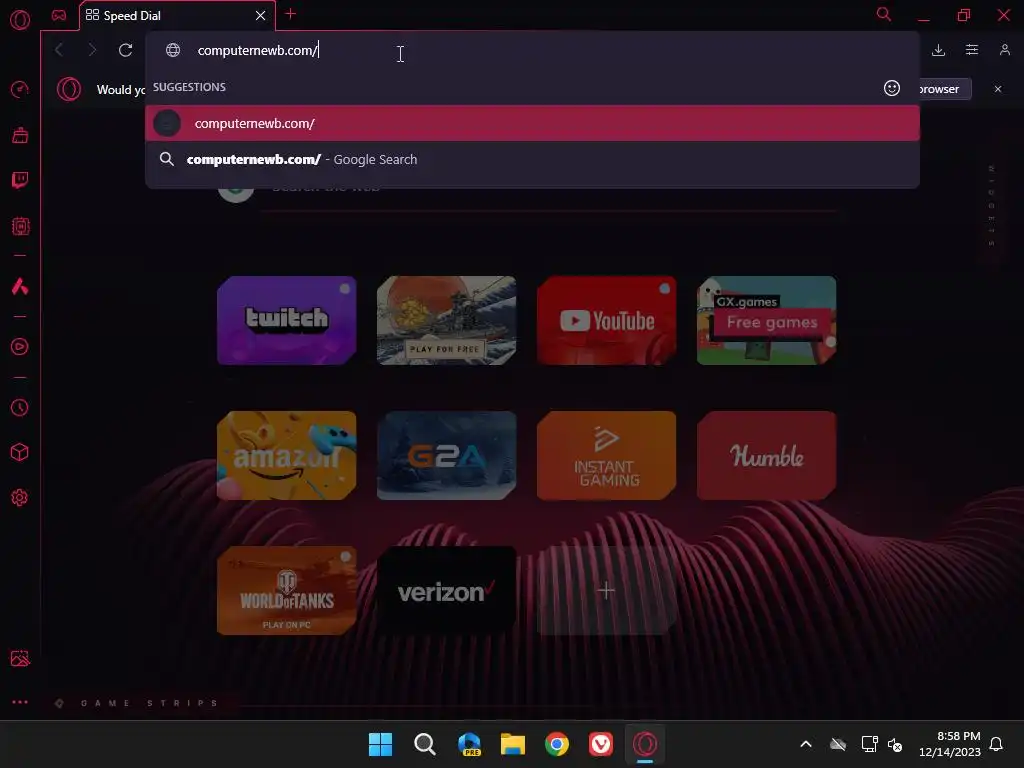
Task: Launch File Explorer from taskbar
Action: 513,744
